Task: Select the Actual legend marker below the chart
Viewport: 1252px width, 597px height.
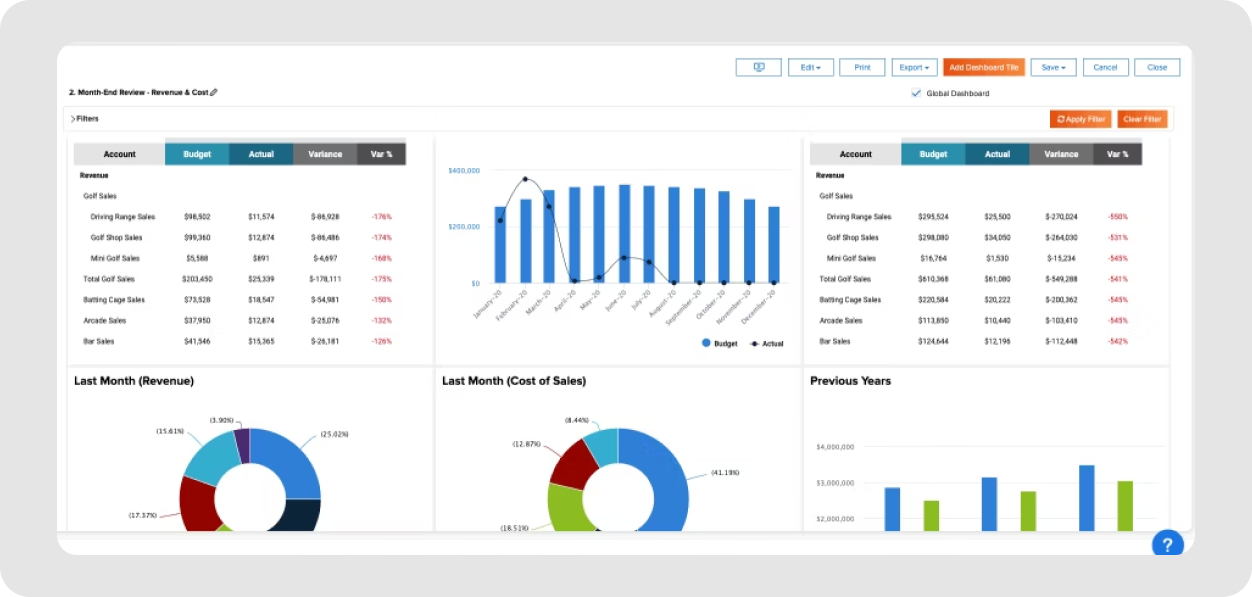Action: pyautogui.click(x=756, y=343)
